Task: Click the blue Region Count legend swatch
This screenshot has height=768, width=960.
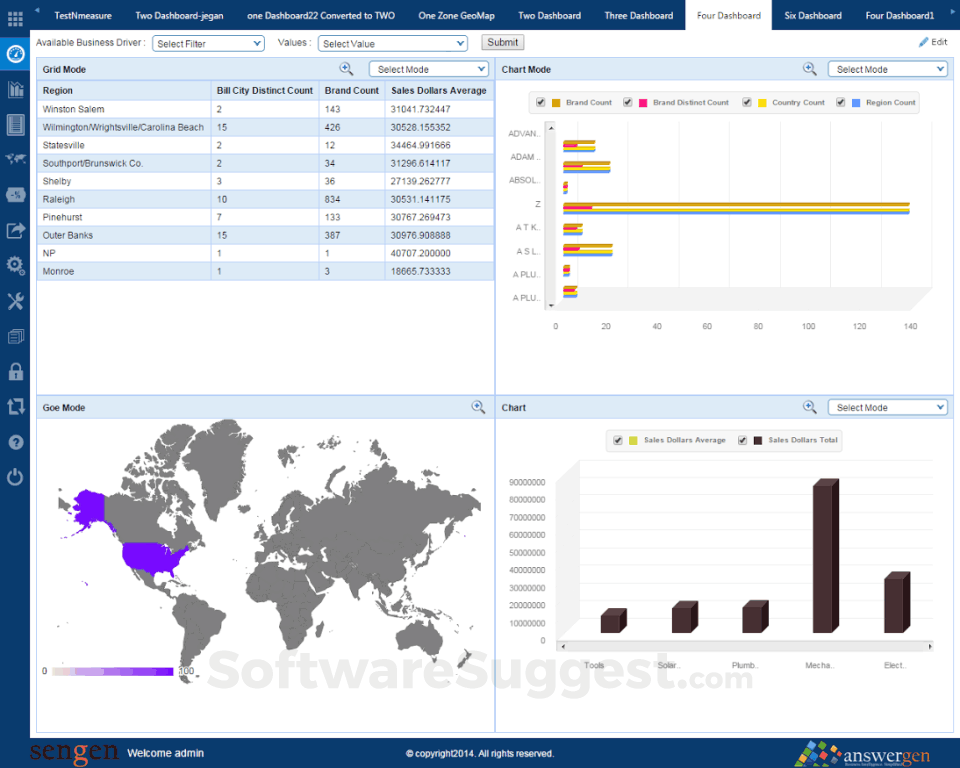Action: pyautogui.click(x=856, y=103)
